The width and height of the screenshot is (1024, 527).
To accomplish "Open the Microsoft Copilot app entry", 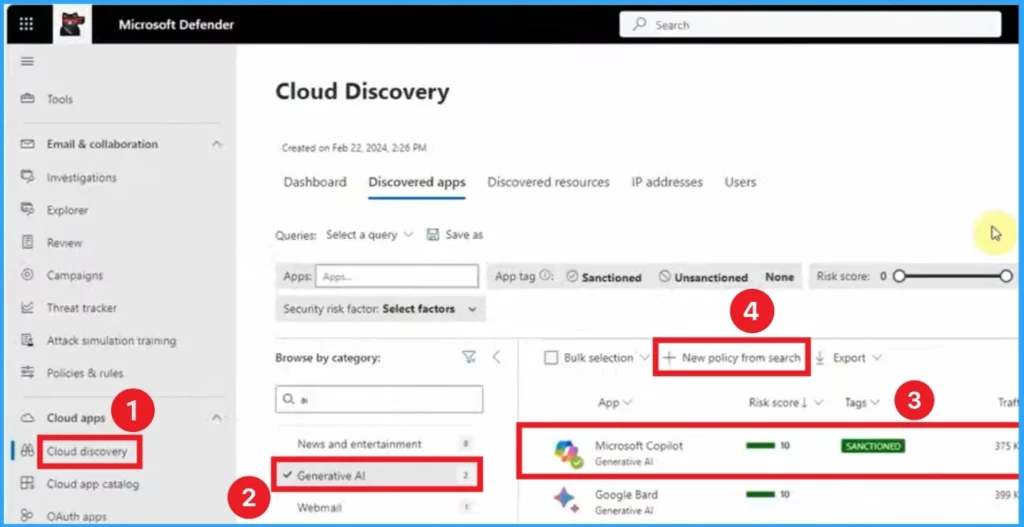I will [639, 445].
